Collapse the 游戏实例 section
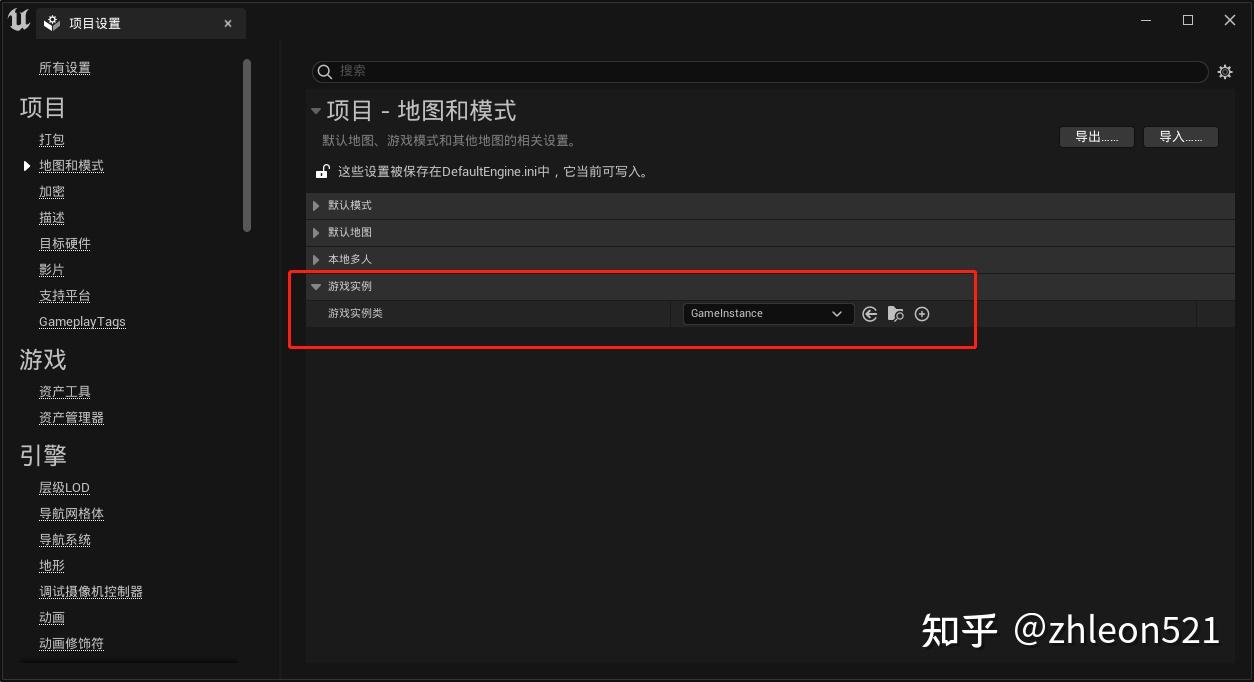This screenshot has height=682, width=1254. tap(316, 285)
